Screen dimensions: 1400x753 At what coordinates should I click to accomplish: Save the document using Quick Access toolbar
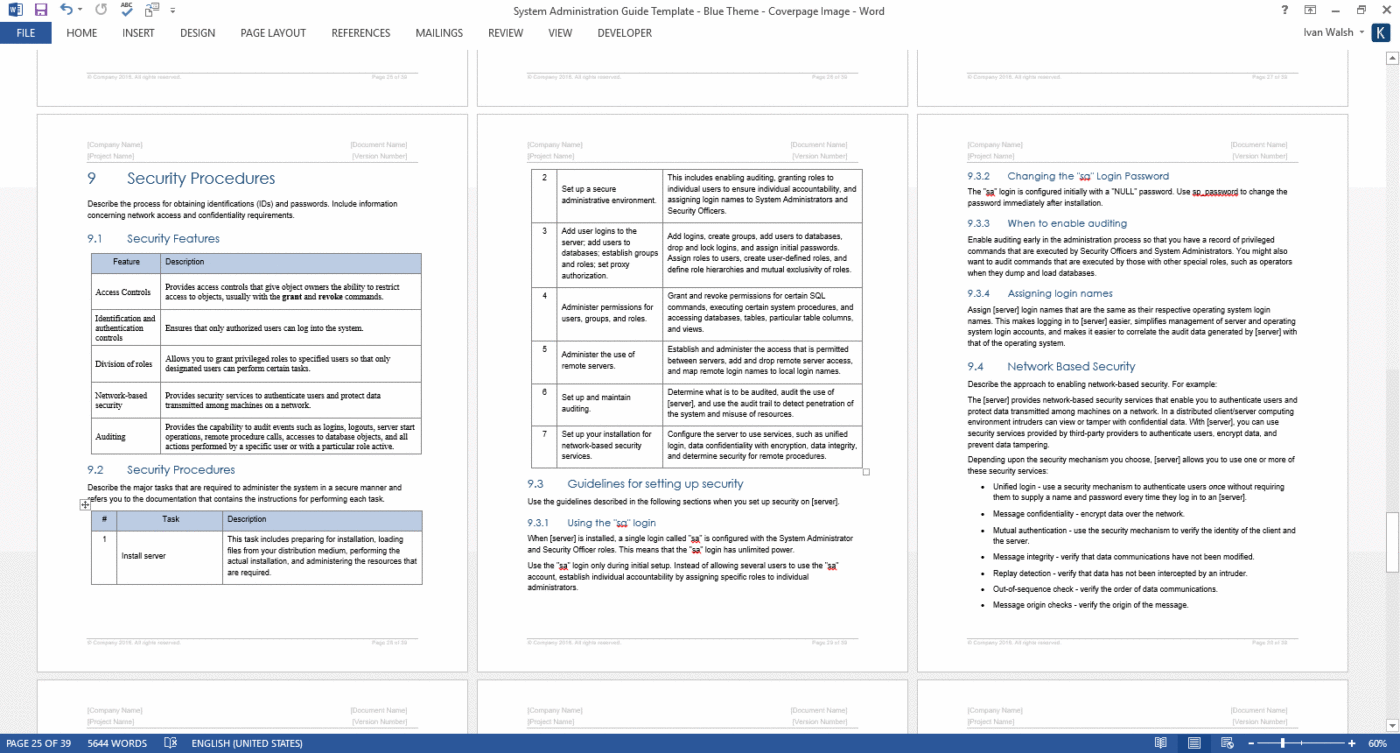(40, 11)
